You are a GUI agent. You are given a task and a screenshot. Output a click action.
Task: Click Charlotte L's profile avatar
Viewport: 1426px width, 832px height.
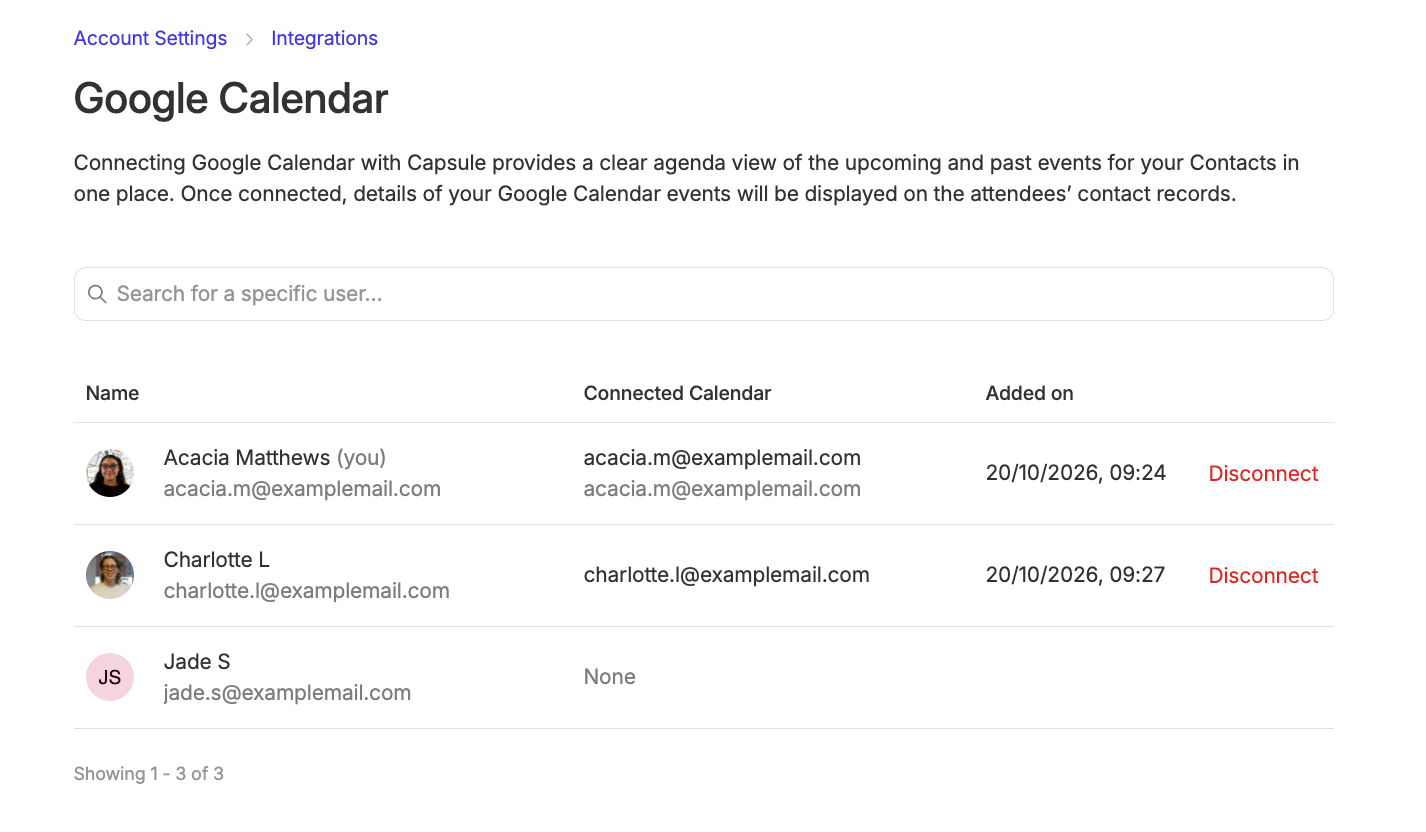[110, 575]
